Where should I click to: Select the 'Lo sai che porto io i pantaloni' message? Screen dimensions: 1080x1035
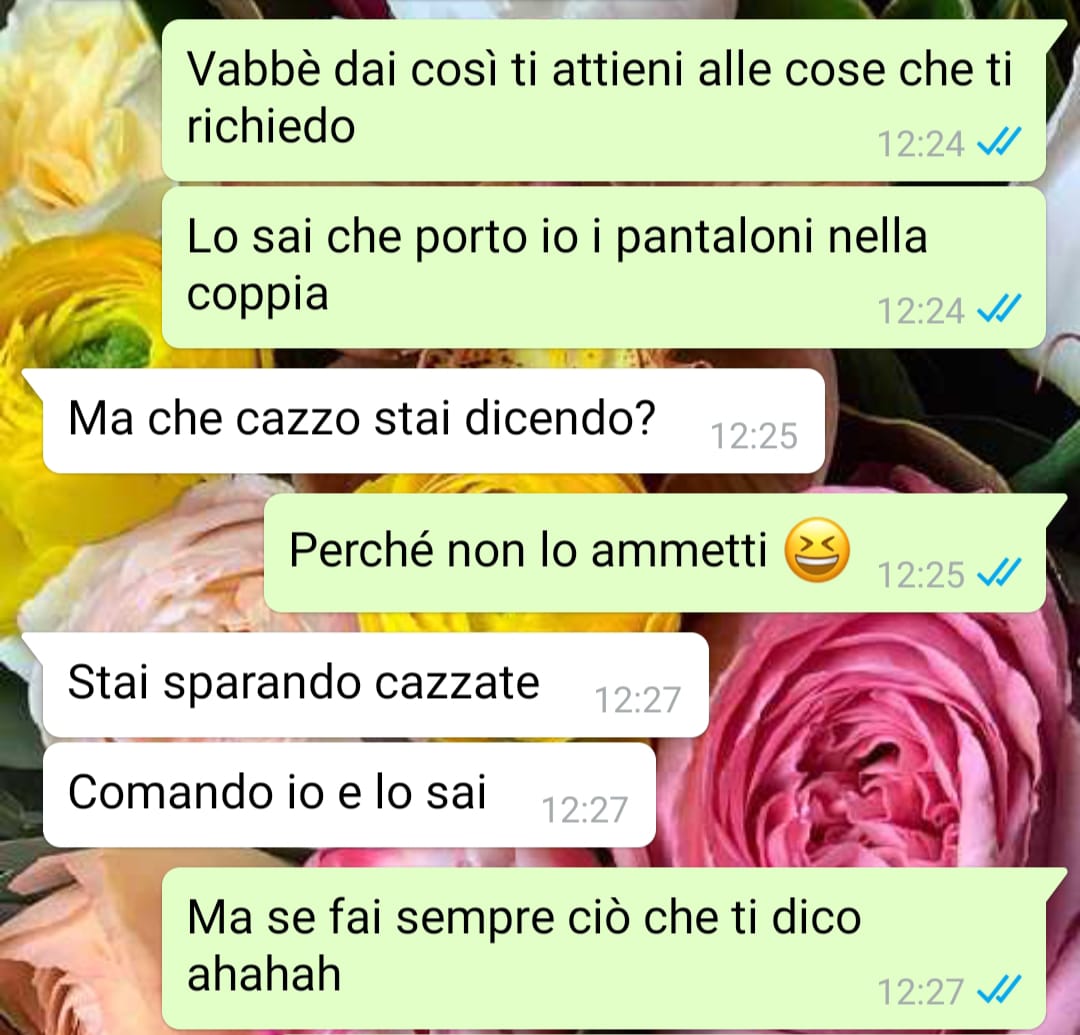(603, 267)
